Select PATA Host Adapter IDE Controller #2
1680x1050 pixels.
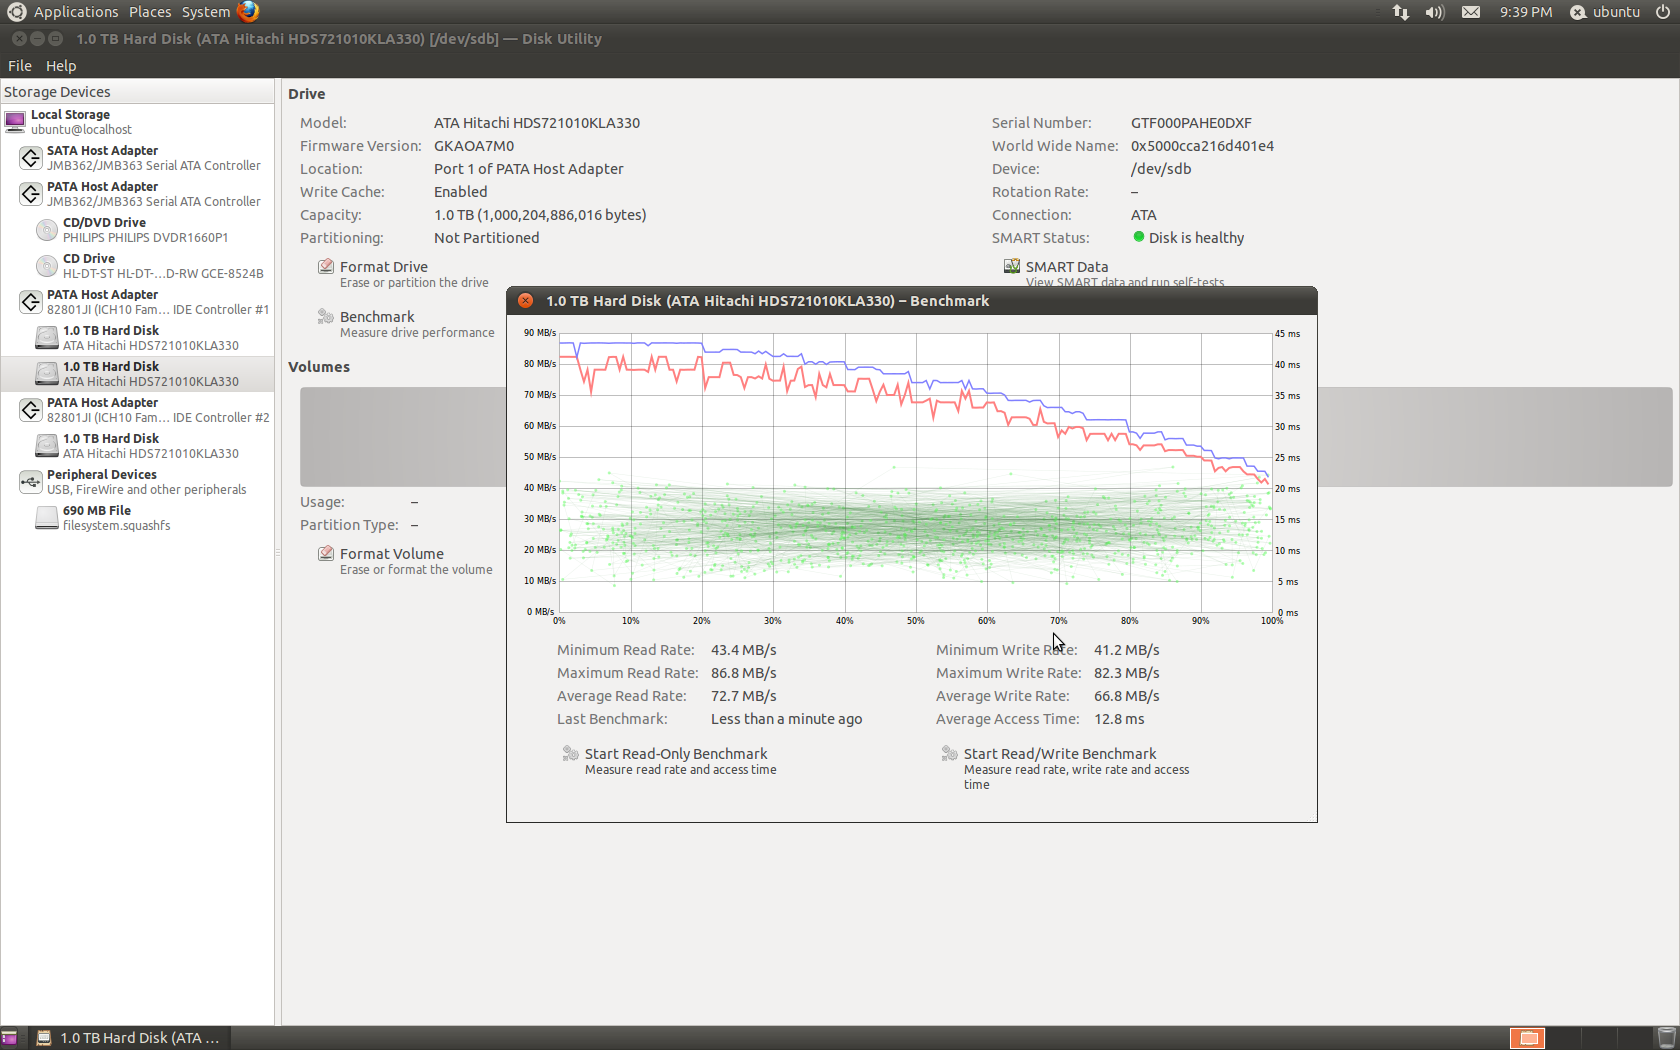coord(137,410)
